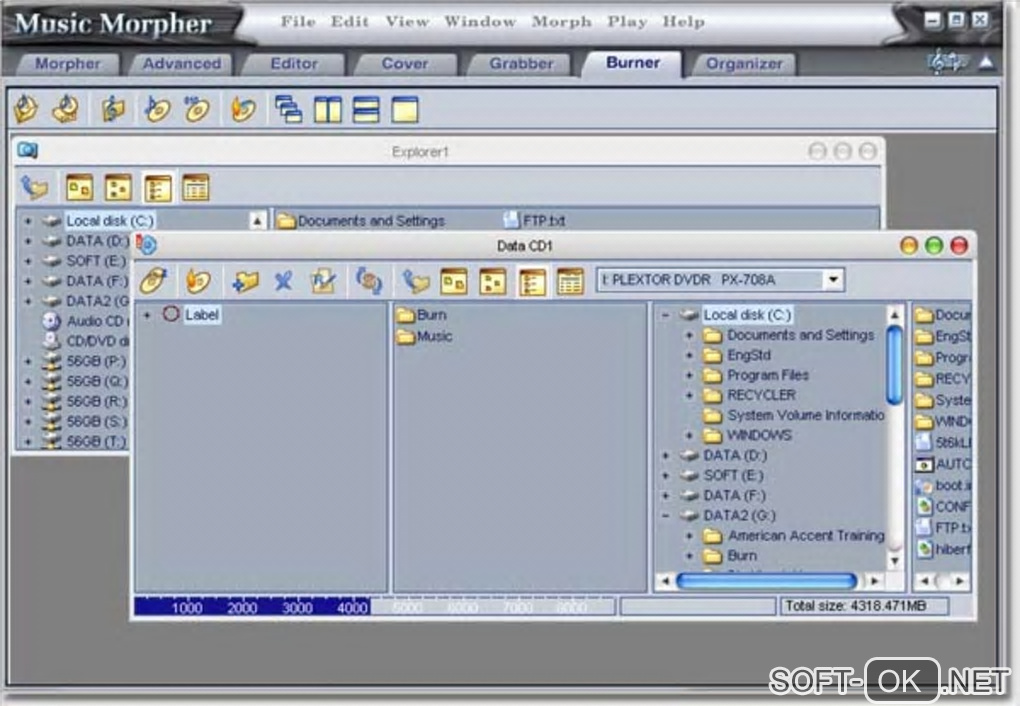This screenshot has height=706, width=1020.
Task: Switch to the Grabber tab
Action: (x=521, y=64)
